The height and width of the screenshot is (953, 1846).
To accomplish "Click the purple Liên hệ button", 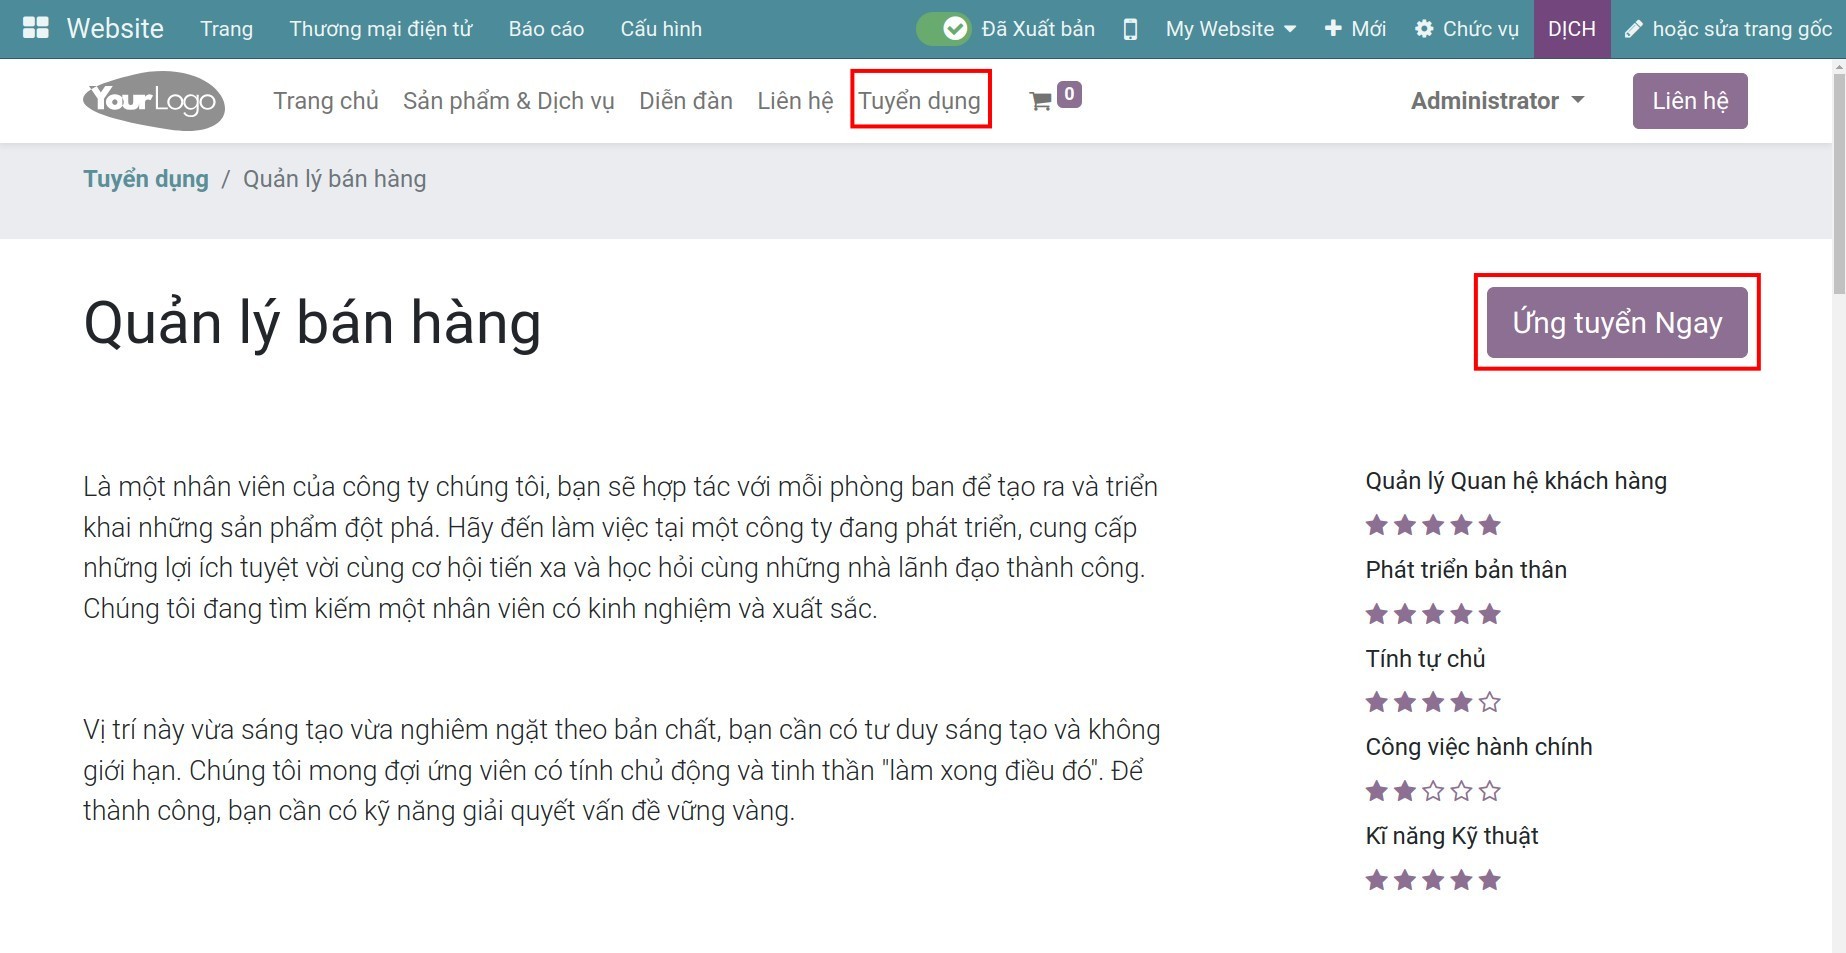I will [1689, 101].
